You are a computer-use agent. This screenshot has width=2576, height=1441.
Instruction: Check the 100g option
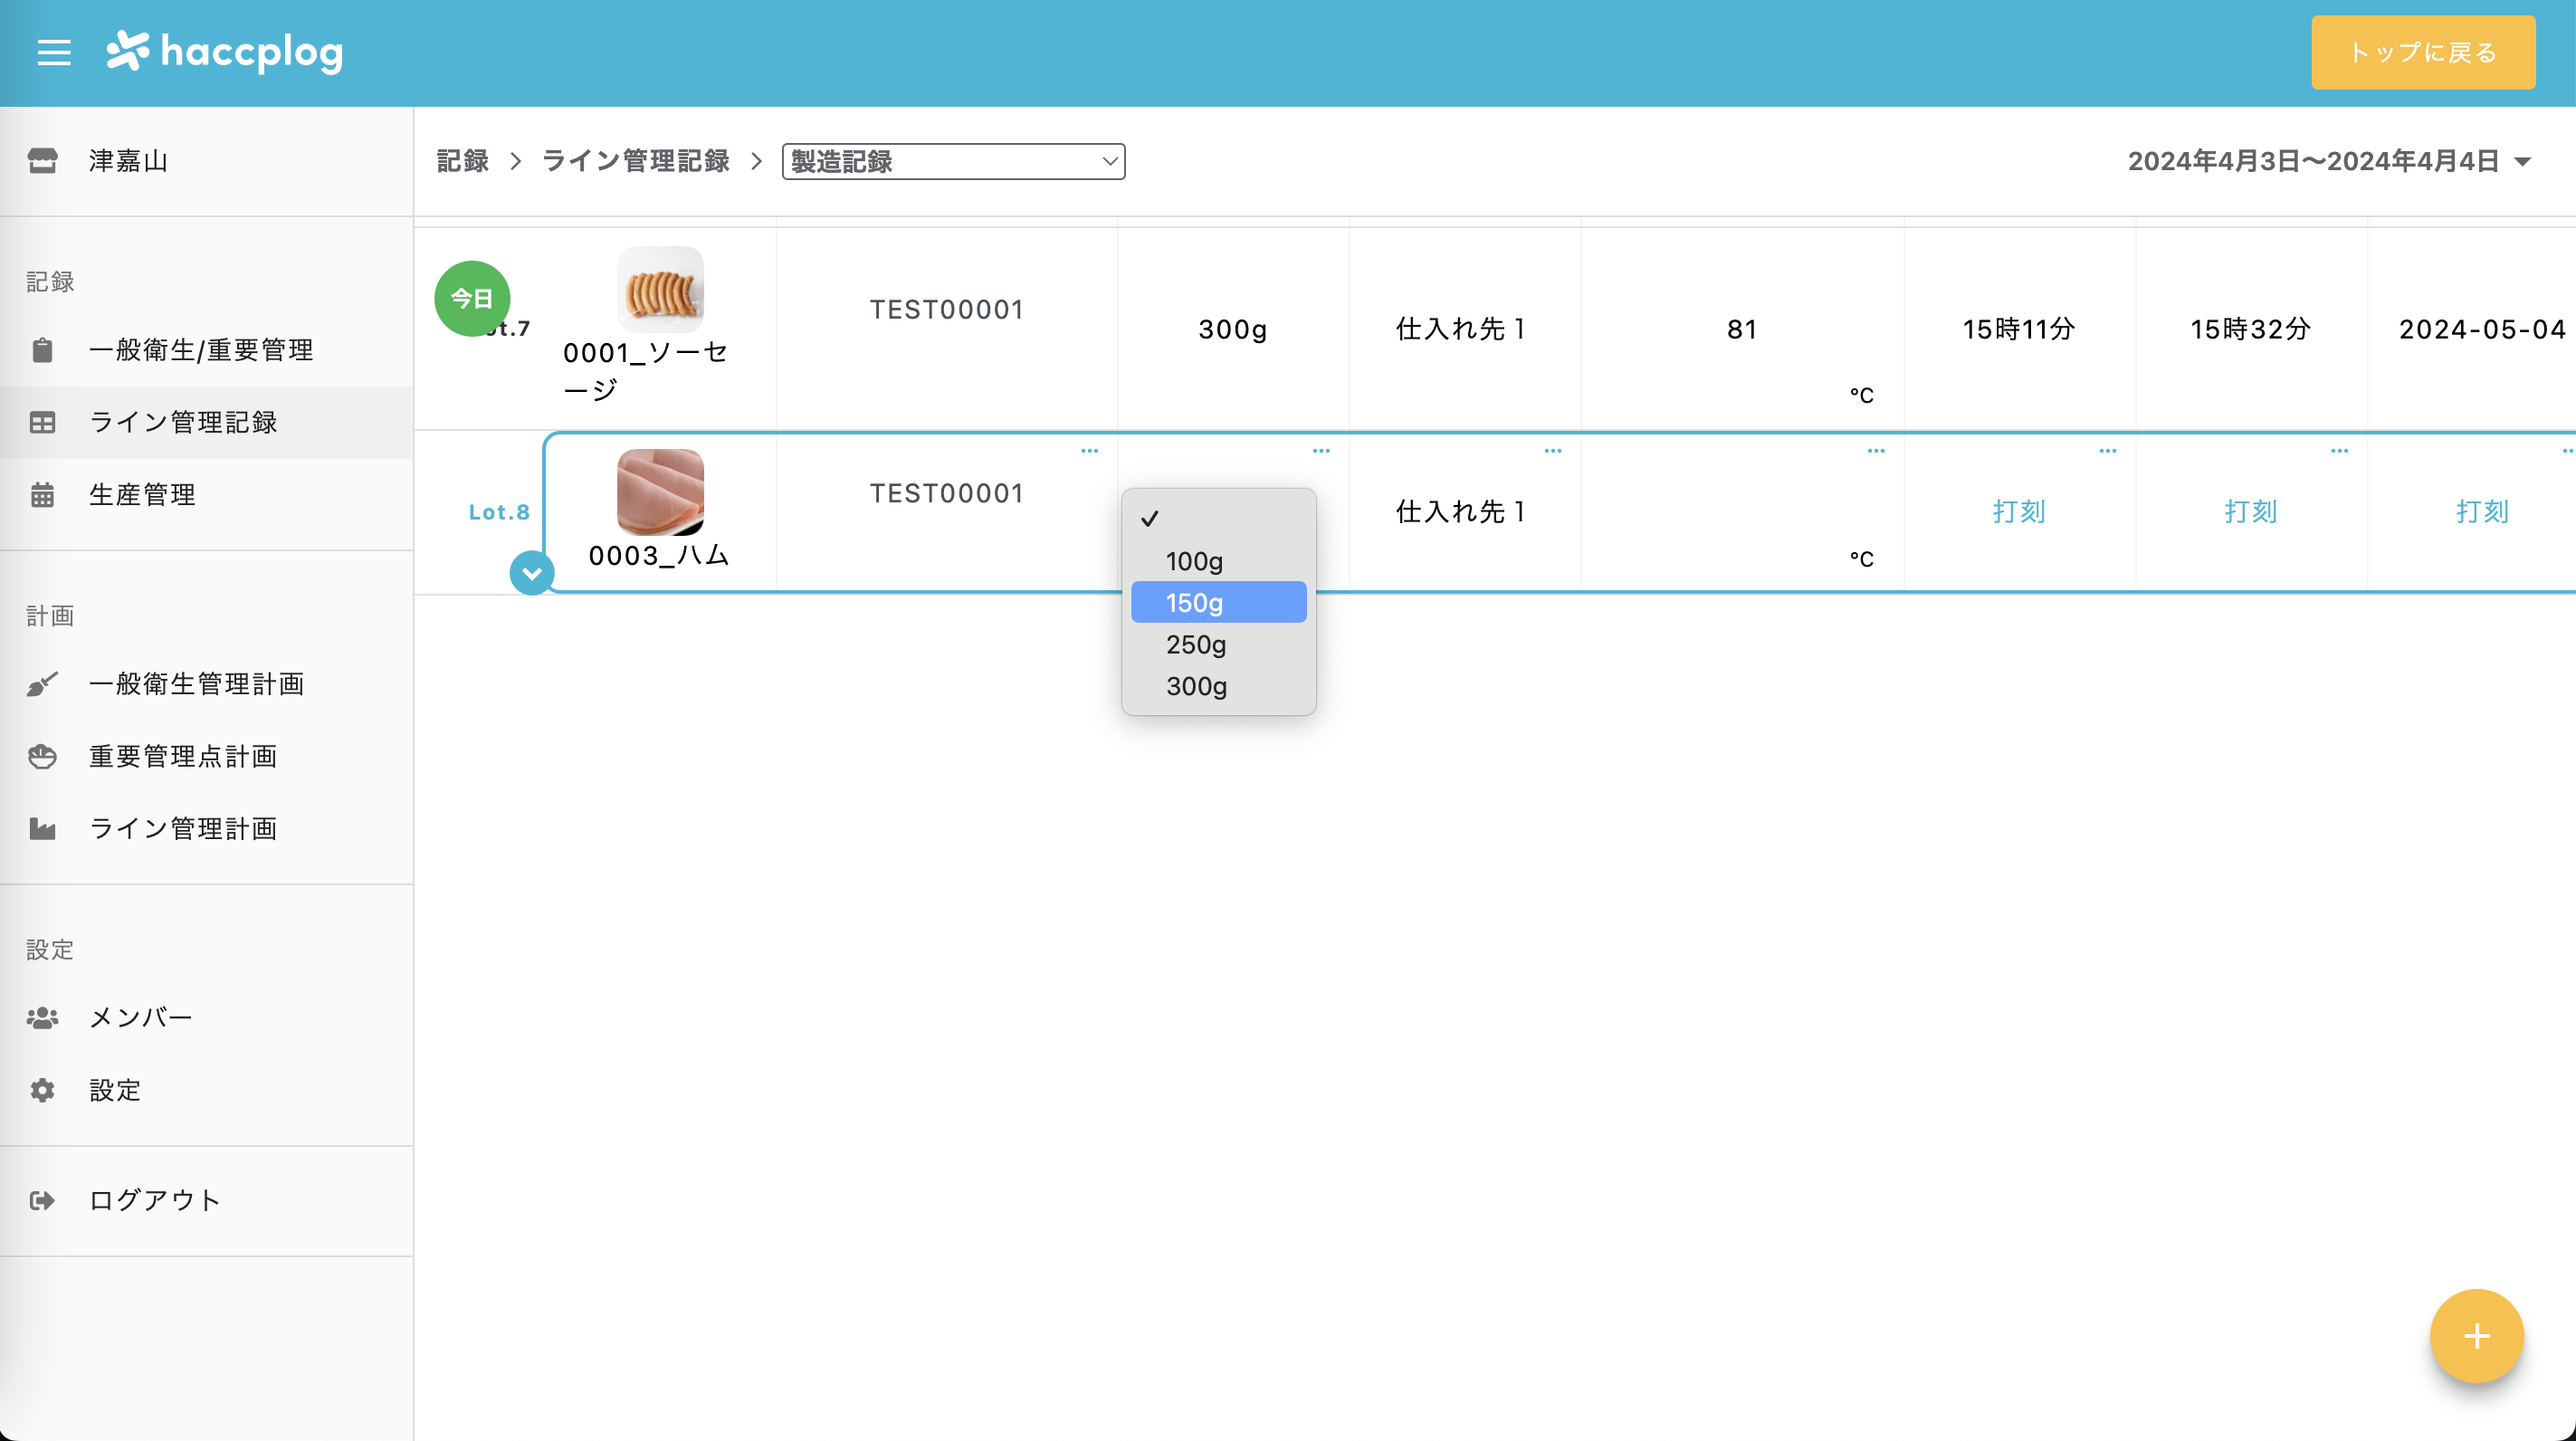[1195, 561]
